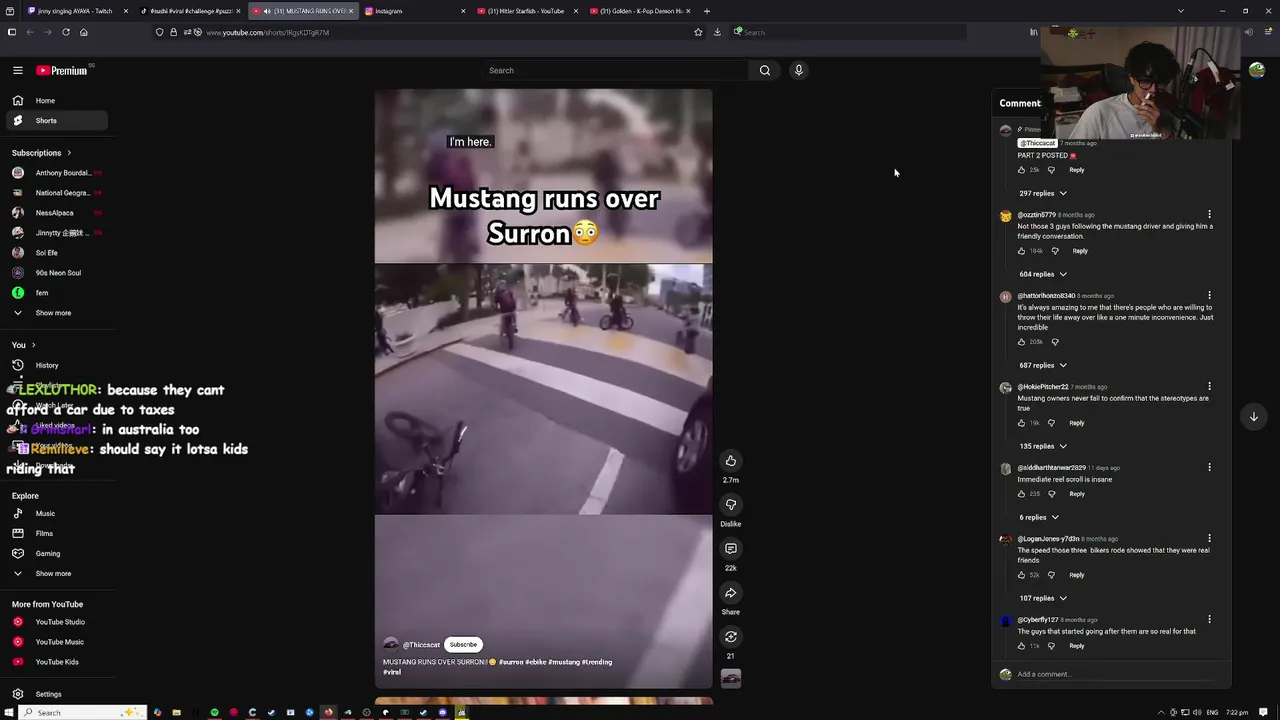Open More options on @ozztin5779 comment
This screenshot has height=720, width=1280.
click(1209, 214)
